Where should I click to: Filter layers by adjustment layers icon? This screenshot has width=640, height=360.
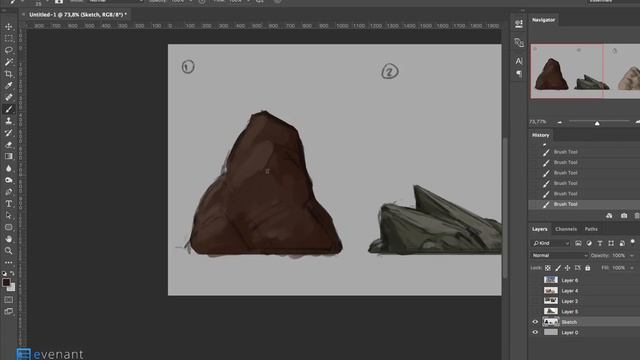589,243
